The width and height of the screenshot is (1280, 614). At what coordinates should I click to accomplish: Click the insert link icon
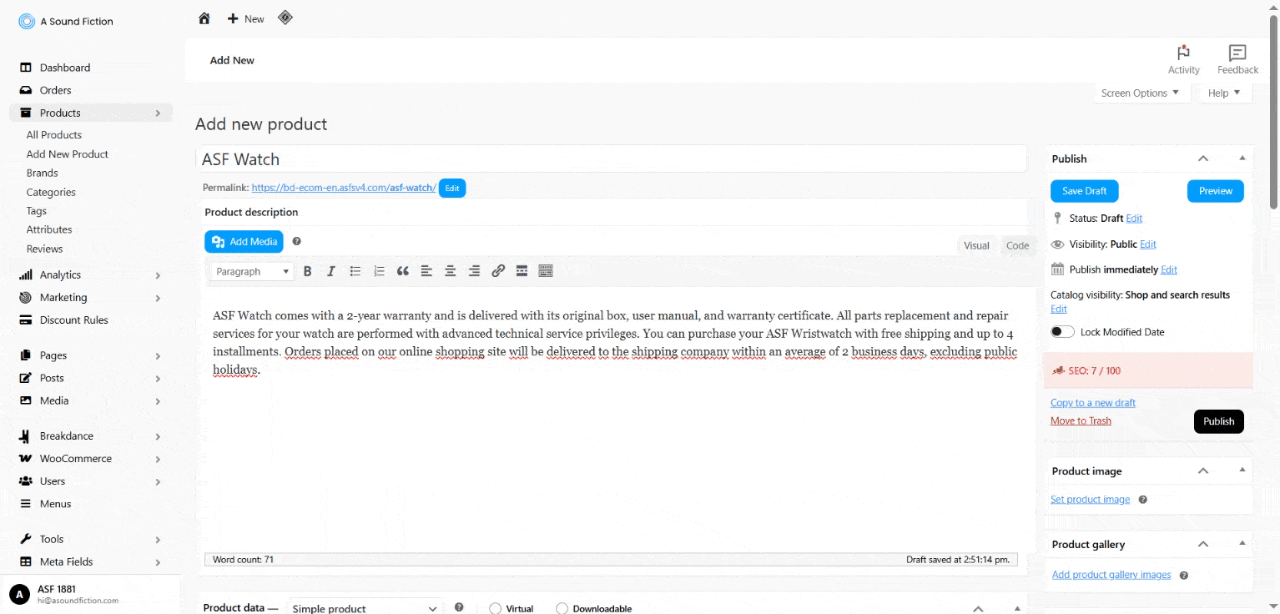point(498,271)
